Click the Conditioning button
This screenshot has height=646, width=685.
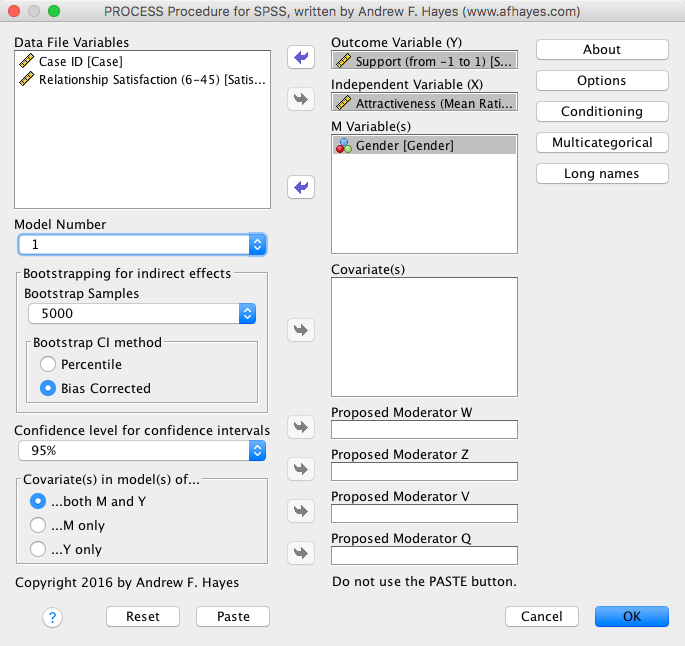click(x=601, y=111)
